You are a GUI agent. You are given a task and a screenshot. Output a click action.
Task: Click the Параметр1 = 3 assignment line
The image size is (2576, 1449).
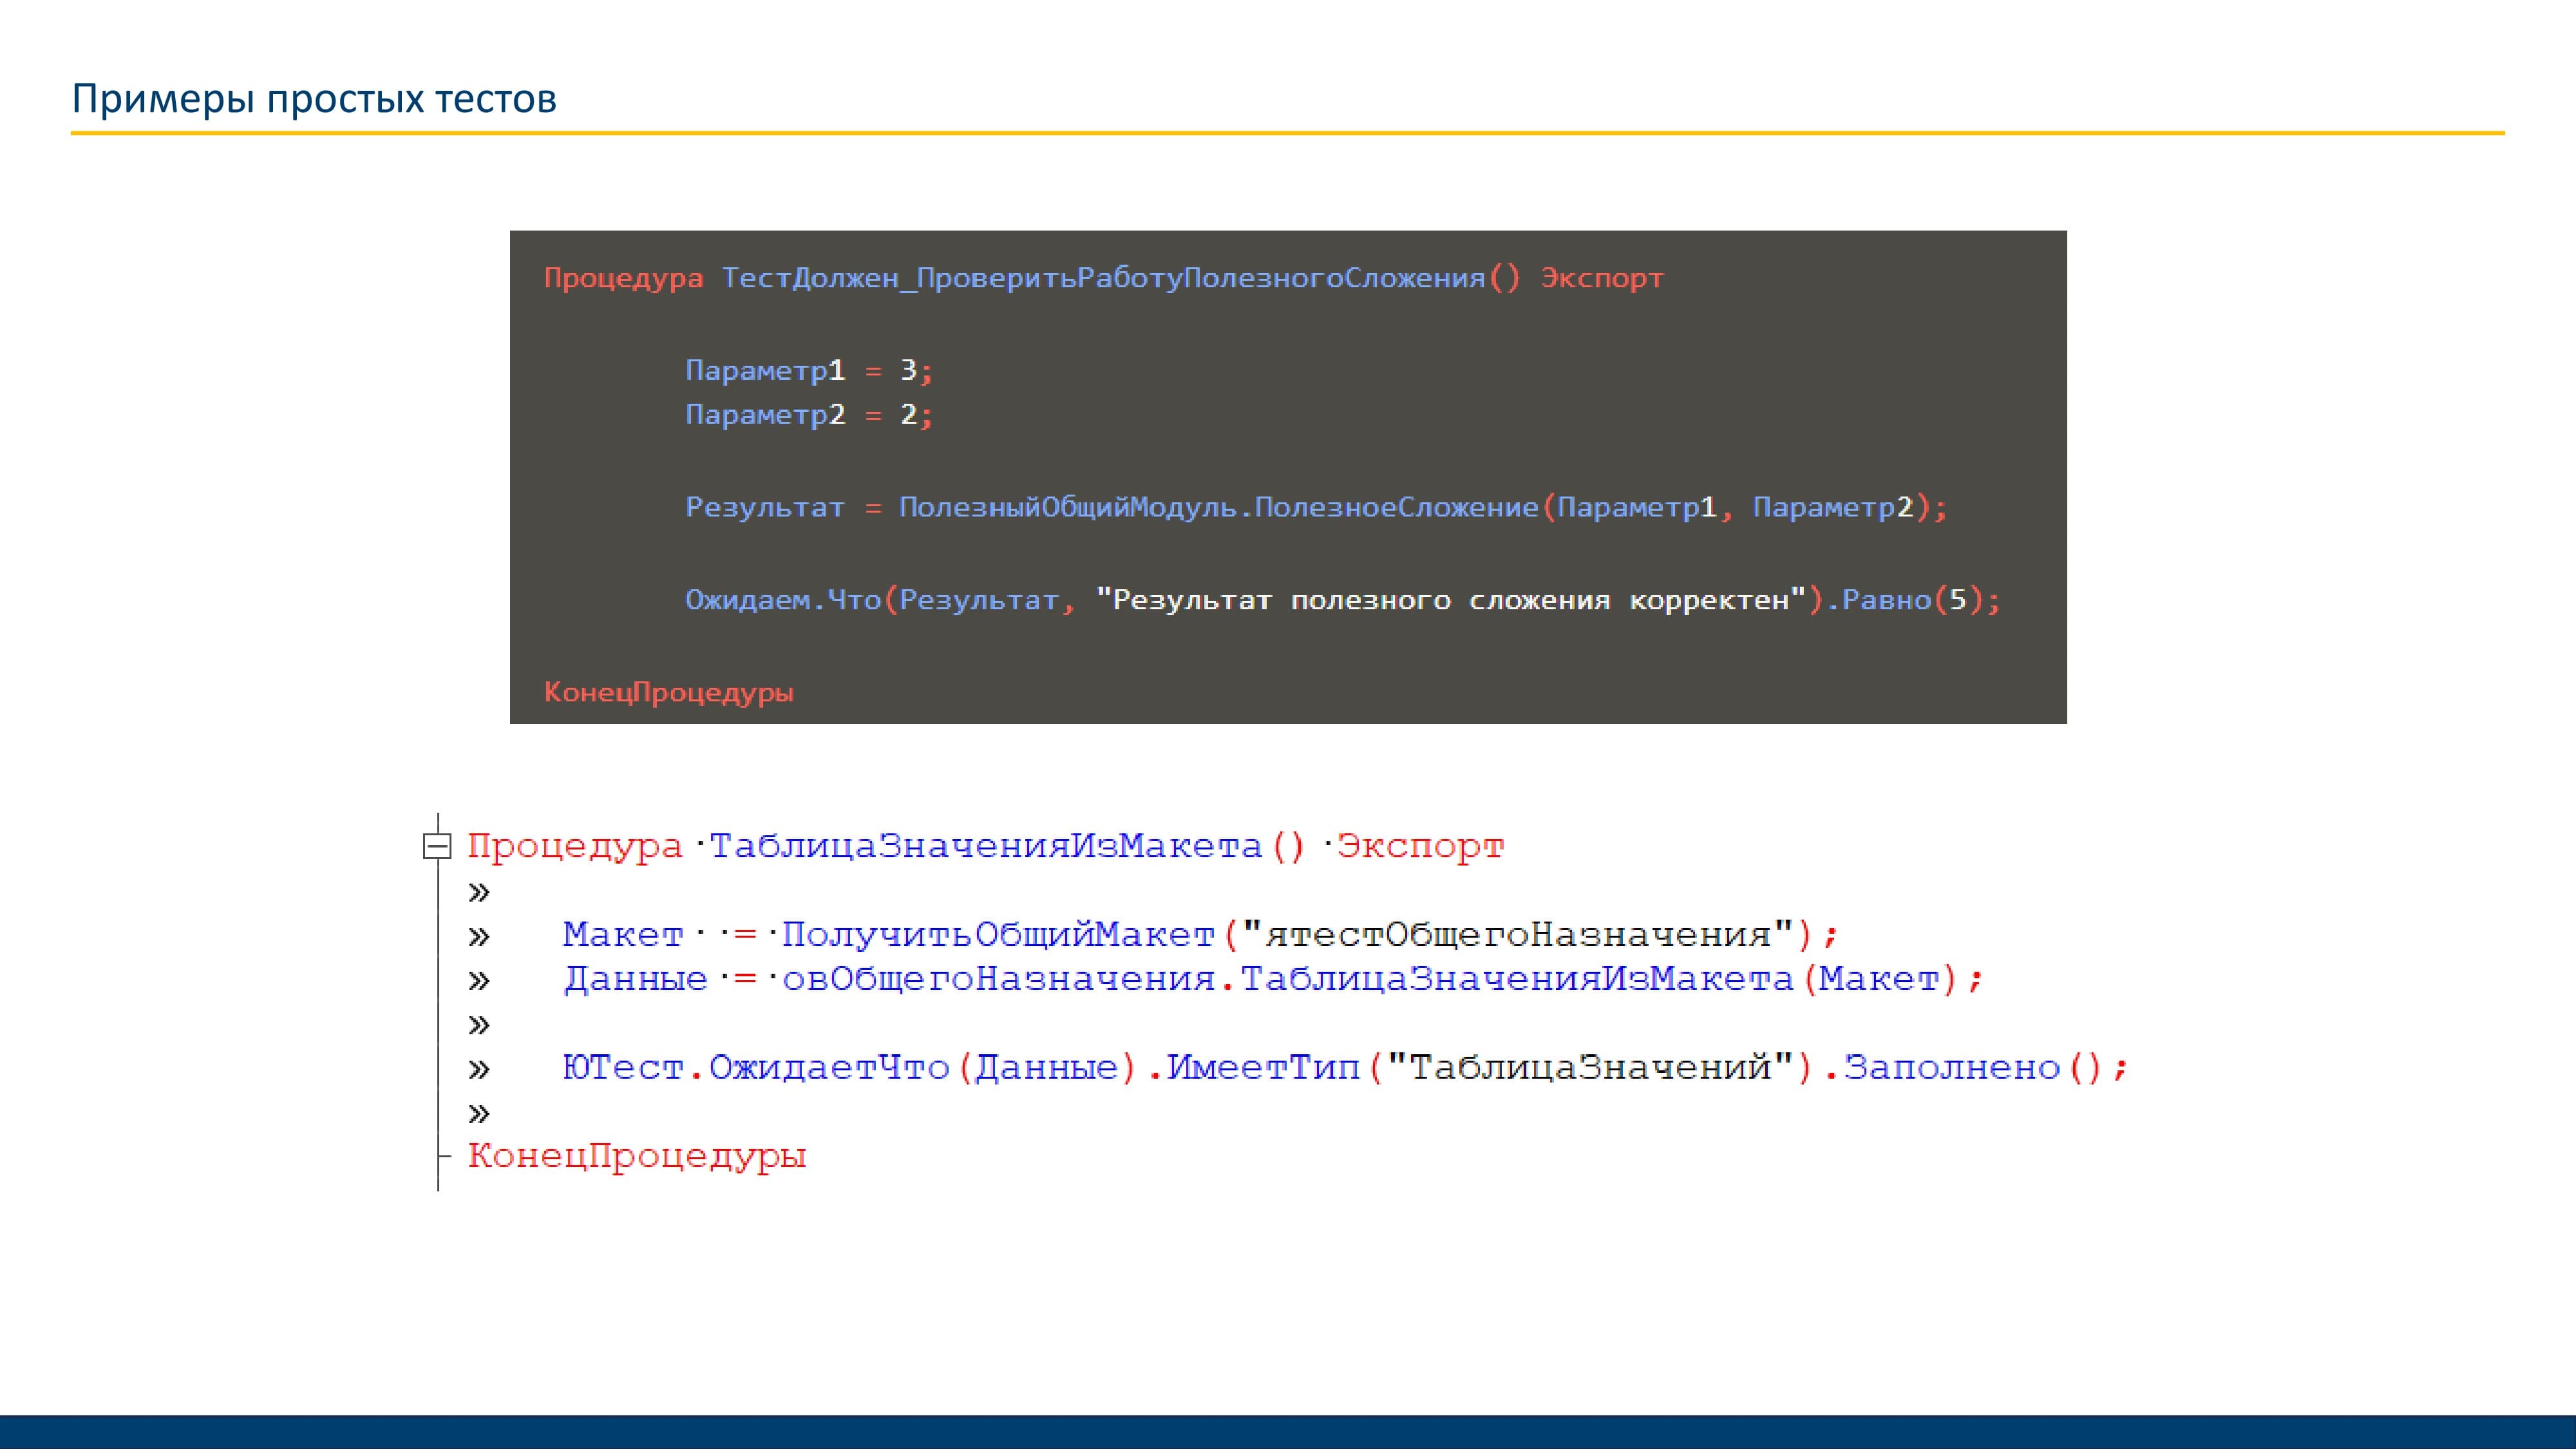808,371
